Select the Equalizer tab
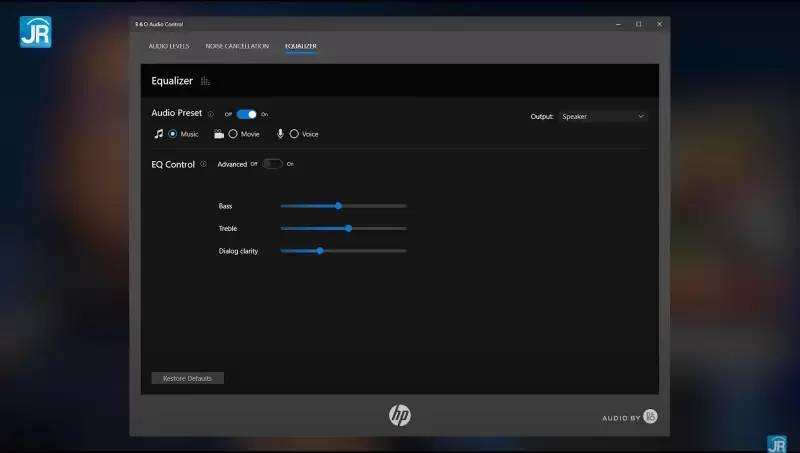Screen dimensions: 800x453 [x=301, y=46]
